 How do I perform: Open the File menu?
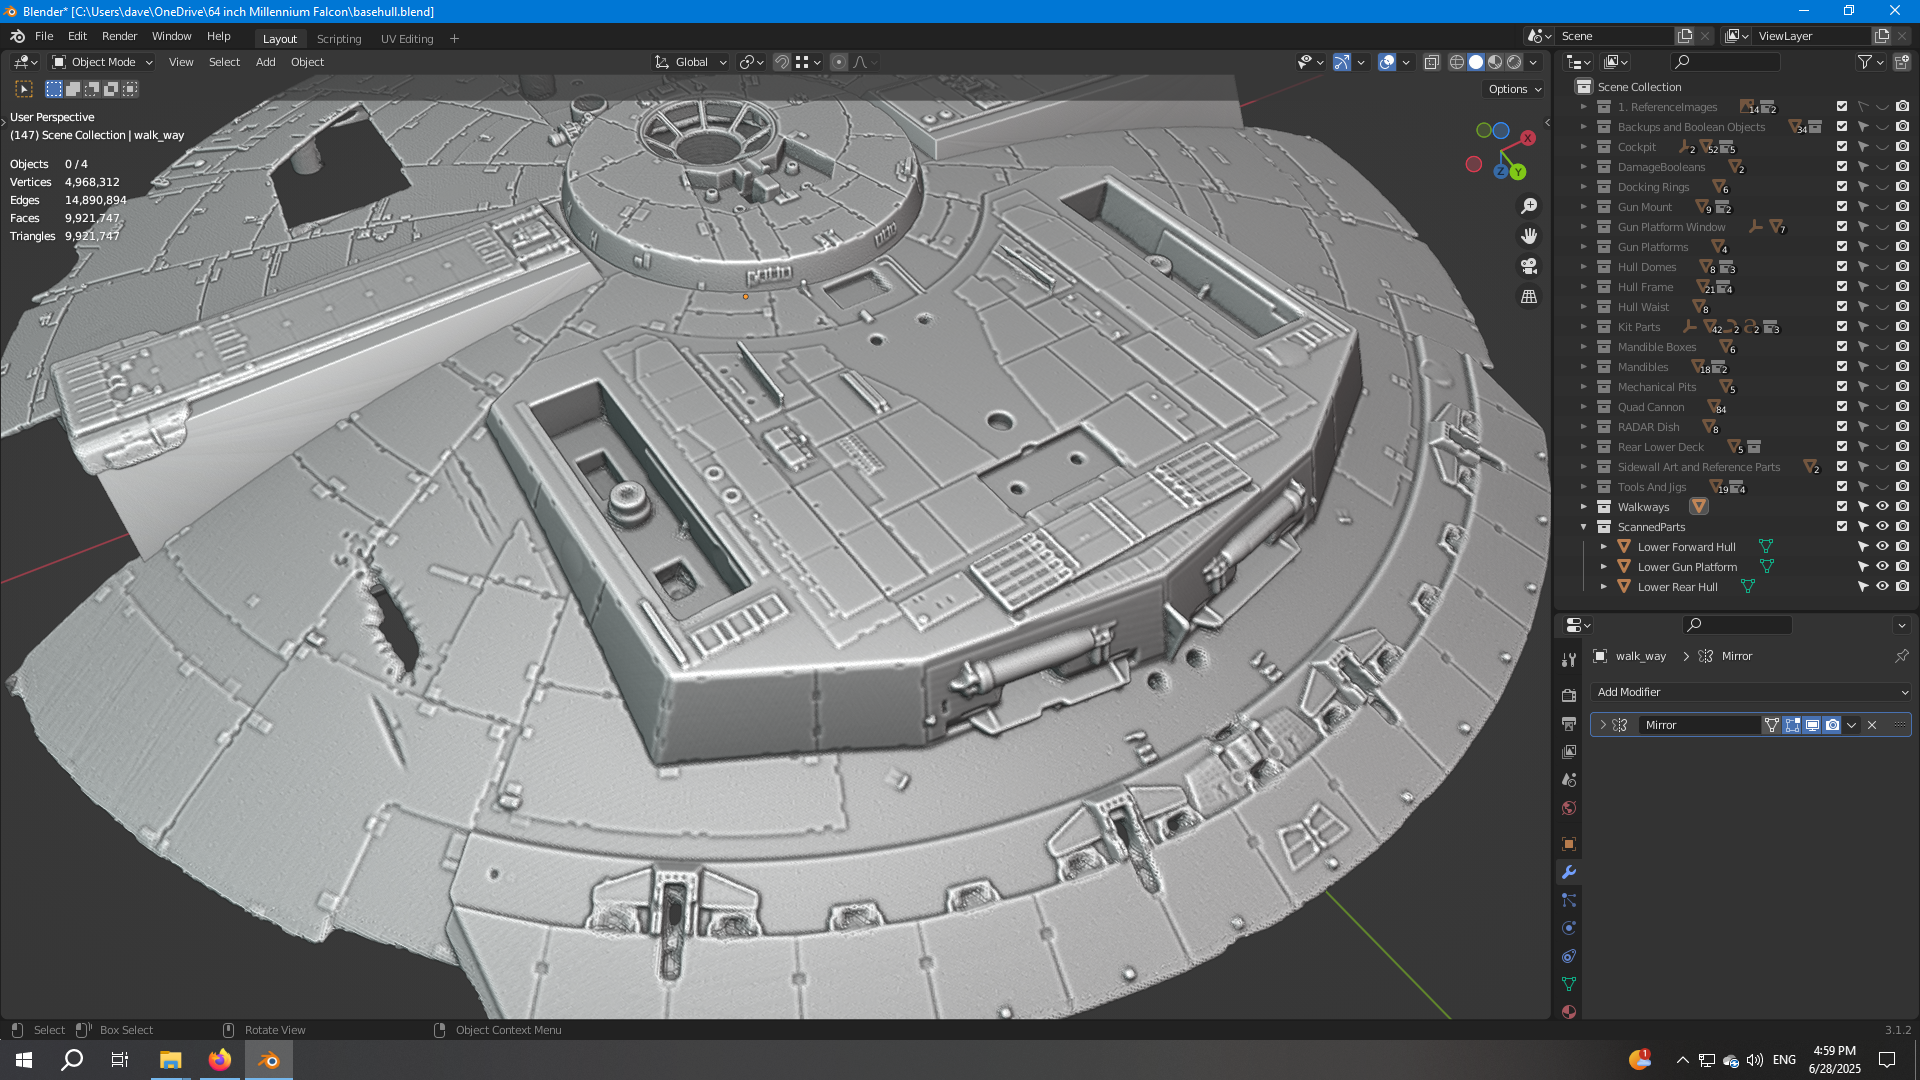(44, 36)
